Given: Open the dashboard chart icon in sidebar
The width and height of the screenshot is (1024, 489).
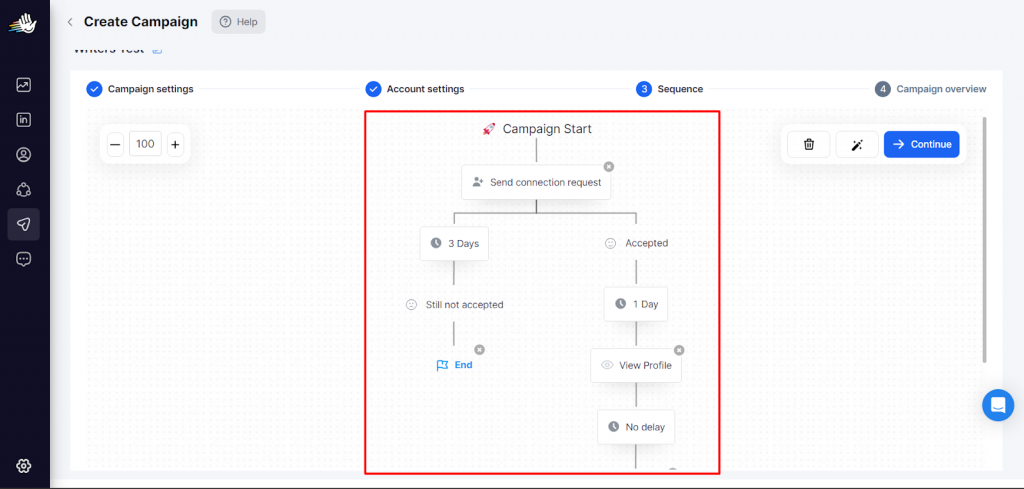Looking at the screenshot, I should [x=24, y=85].
